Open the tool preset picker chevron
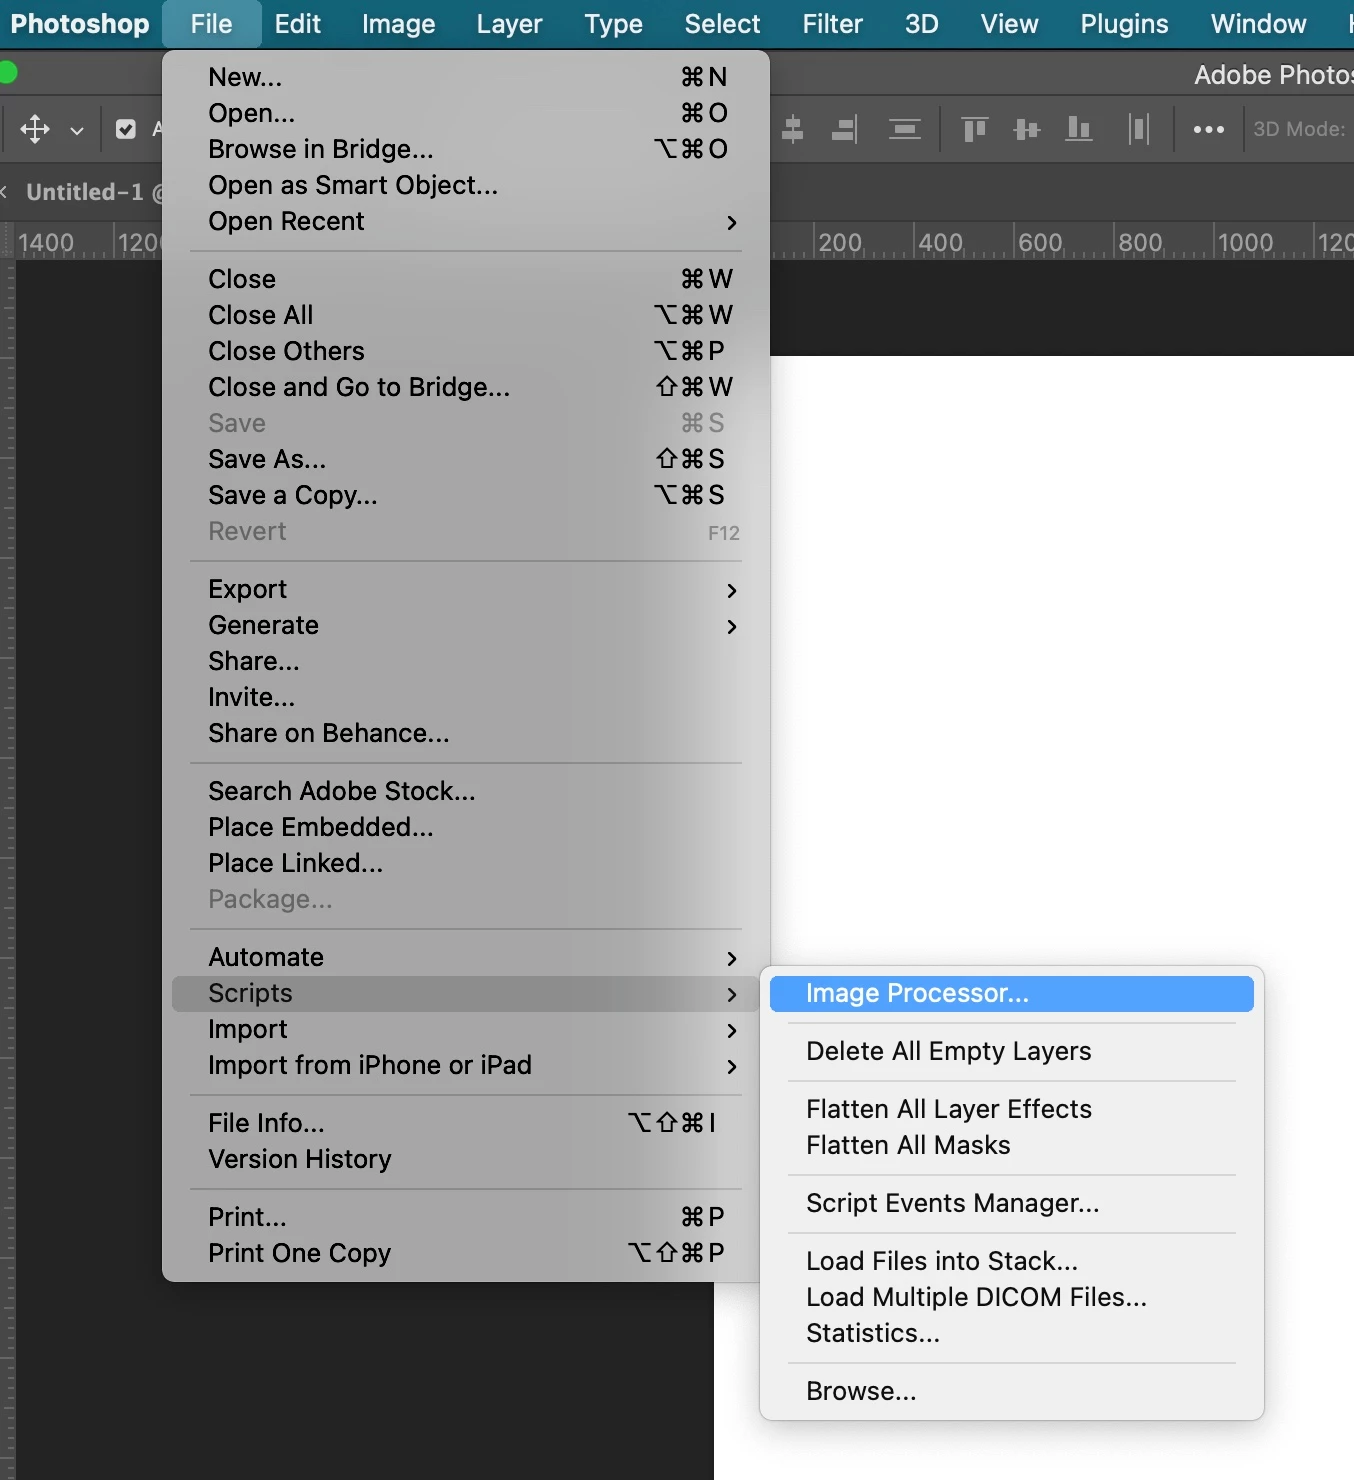Viewport: 1354px width, 1480px height. [x=77, y=130]
